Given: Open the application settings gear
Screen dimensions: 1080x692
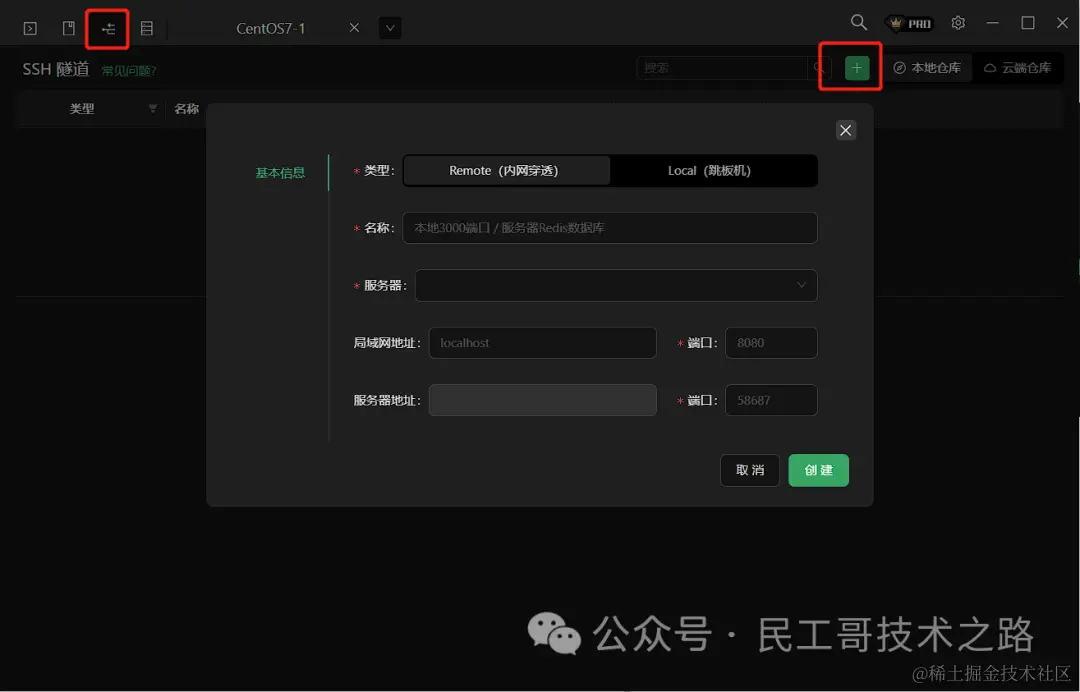Looking at the screenshot, I should tap(958, 22).
